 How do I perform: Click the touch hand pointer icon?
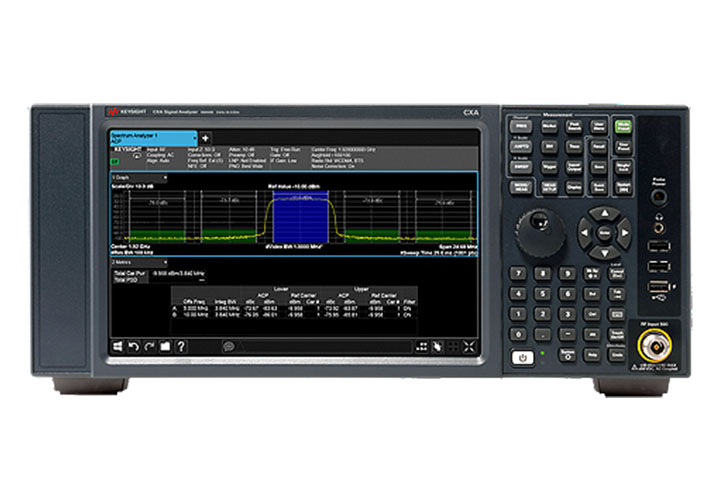coord(437,346)
